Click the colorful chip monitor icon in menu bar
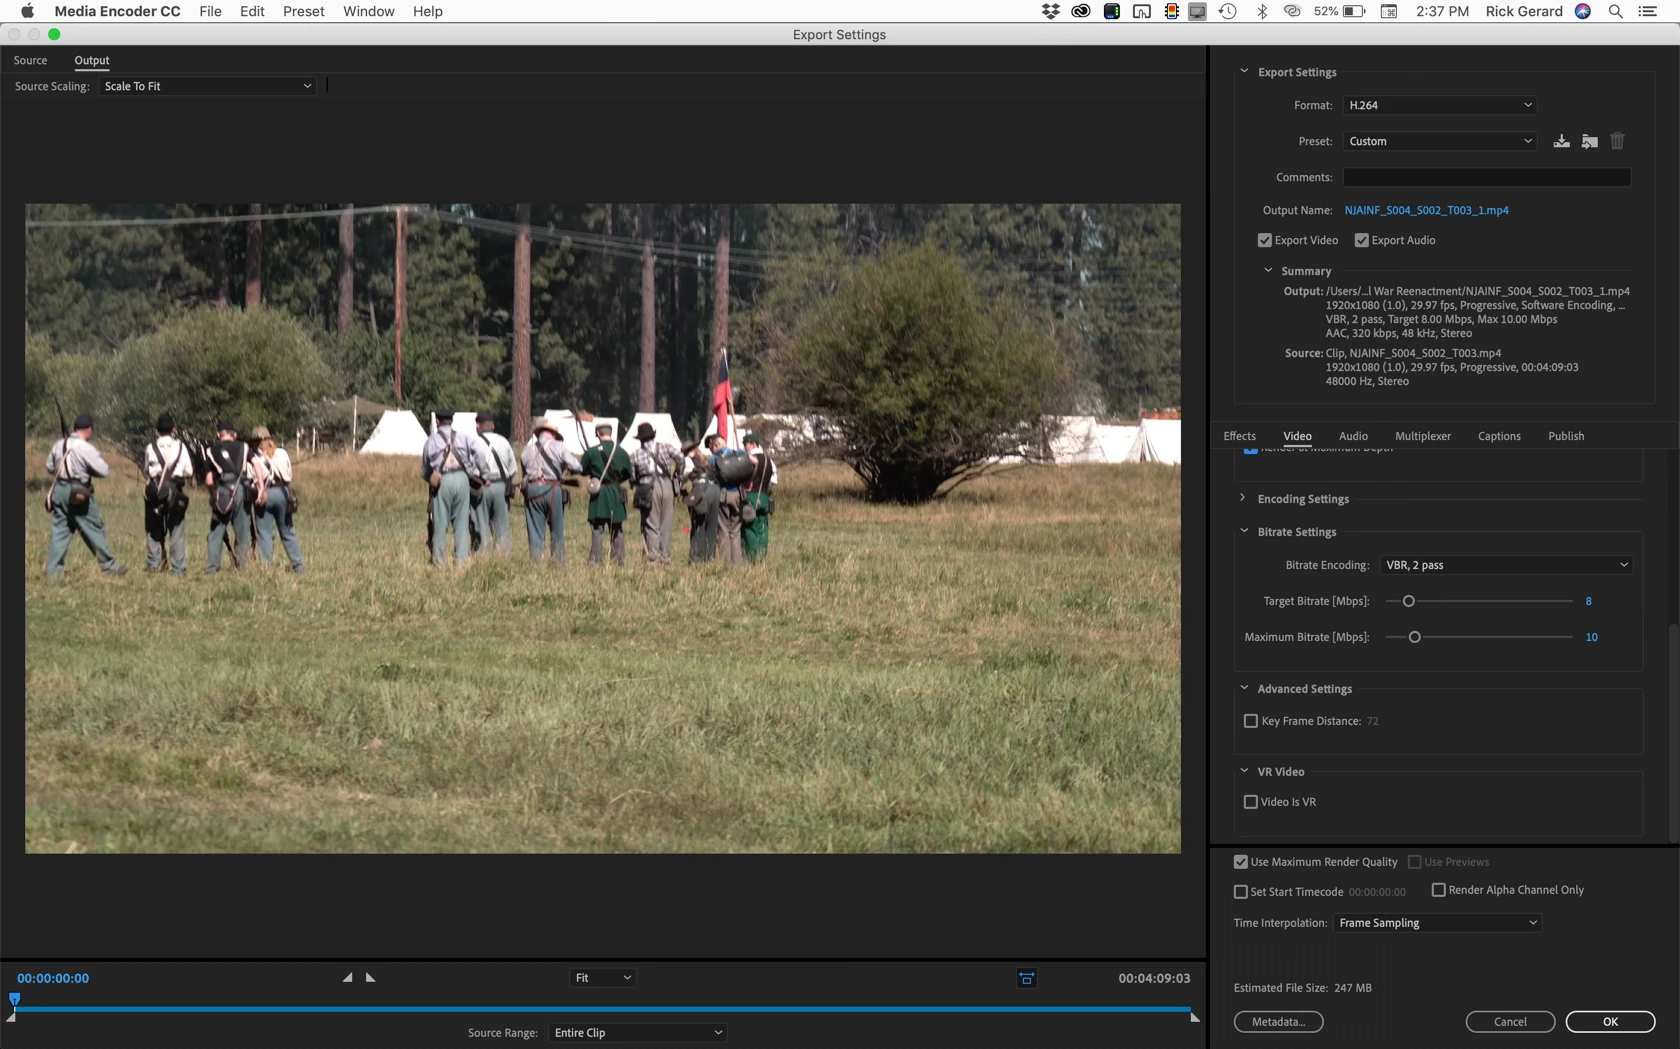Image resolution: width=1680 pixels, height=1049 pixels. [x=1171, y=11]
